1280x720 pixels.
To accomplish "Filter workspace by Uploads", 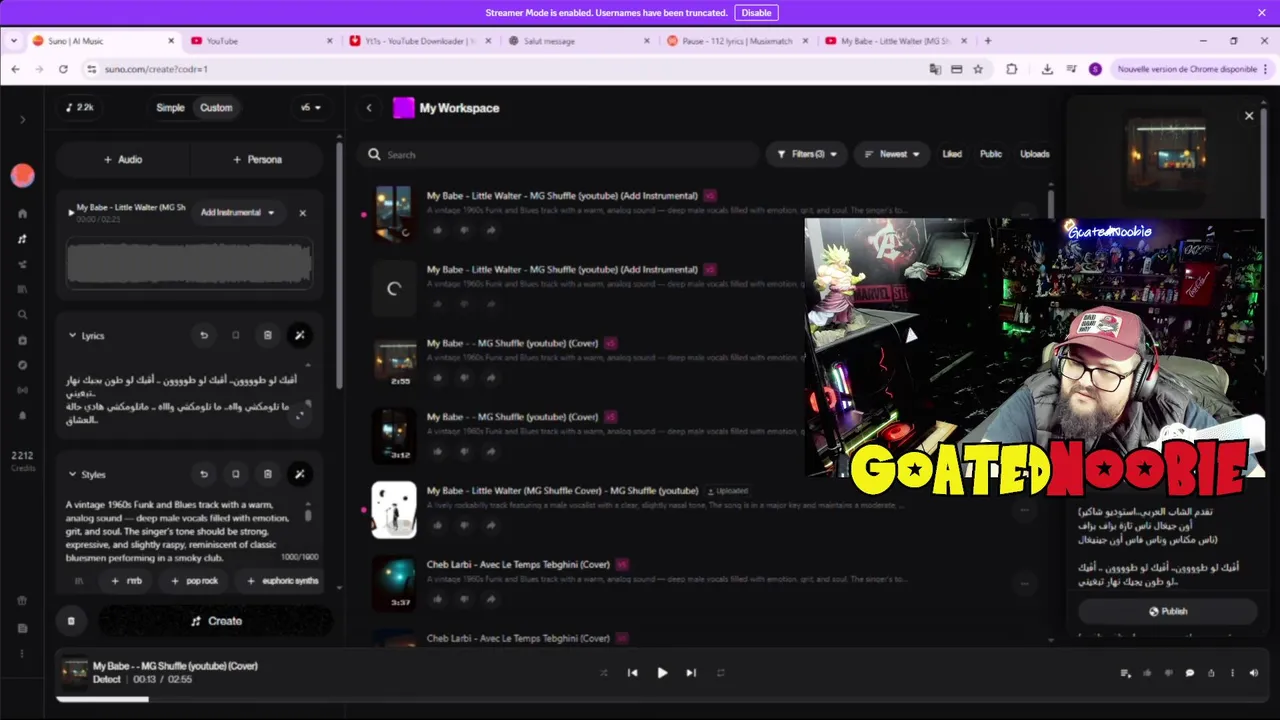I will click(1035, 154).
